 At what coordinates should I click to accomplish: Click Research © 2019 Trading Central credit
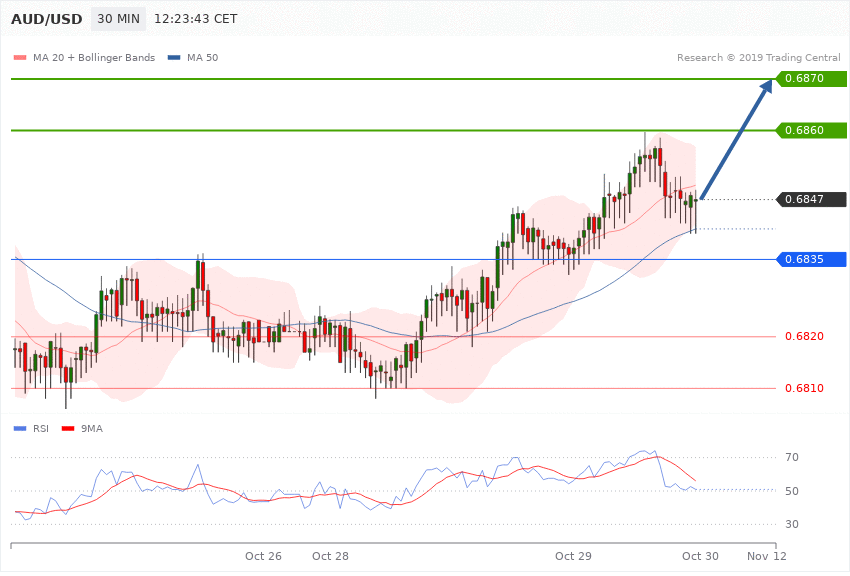[x=758, y=57]
